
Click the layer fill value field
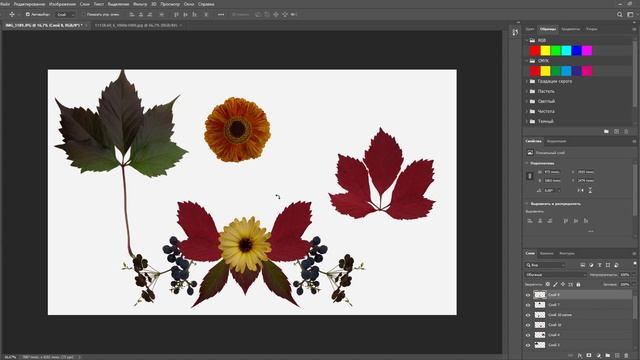(625, 284)
